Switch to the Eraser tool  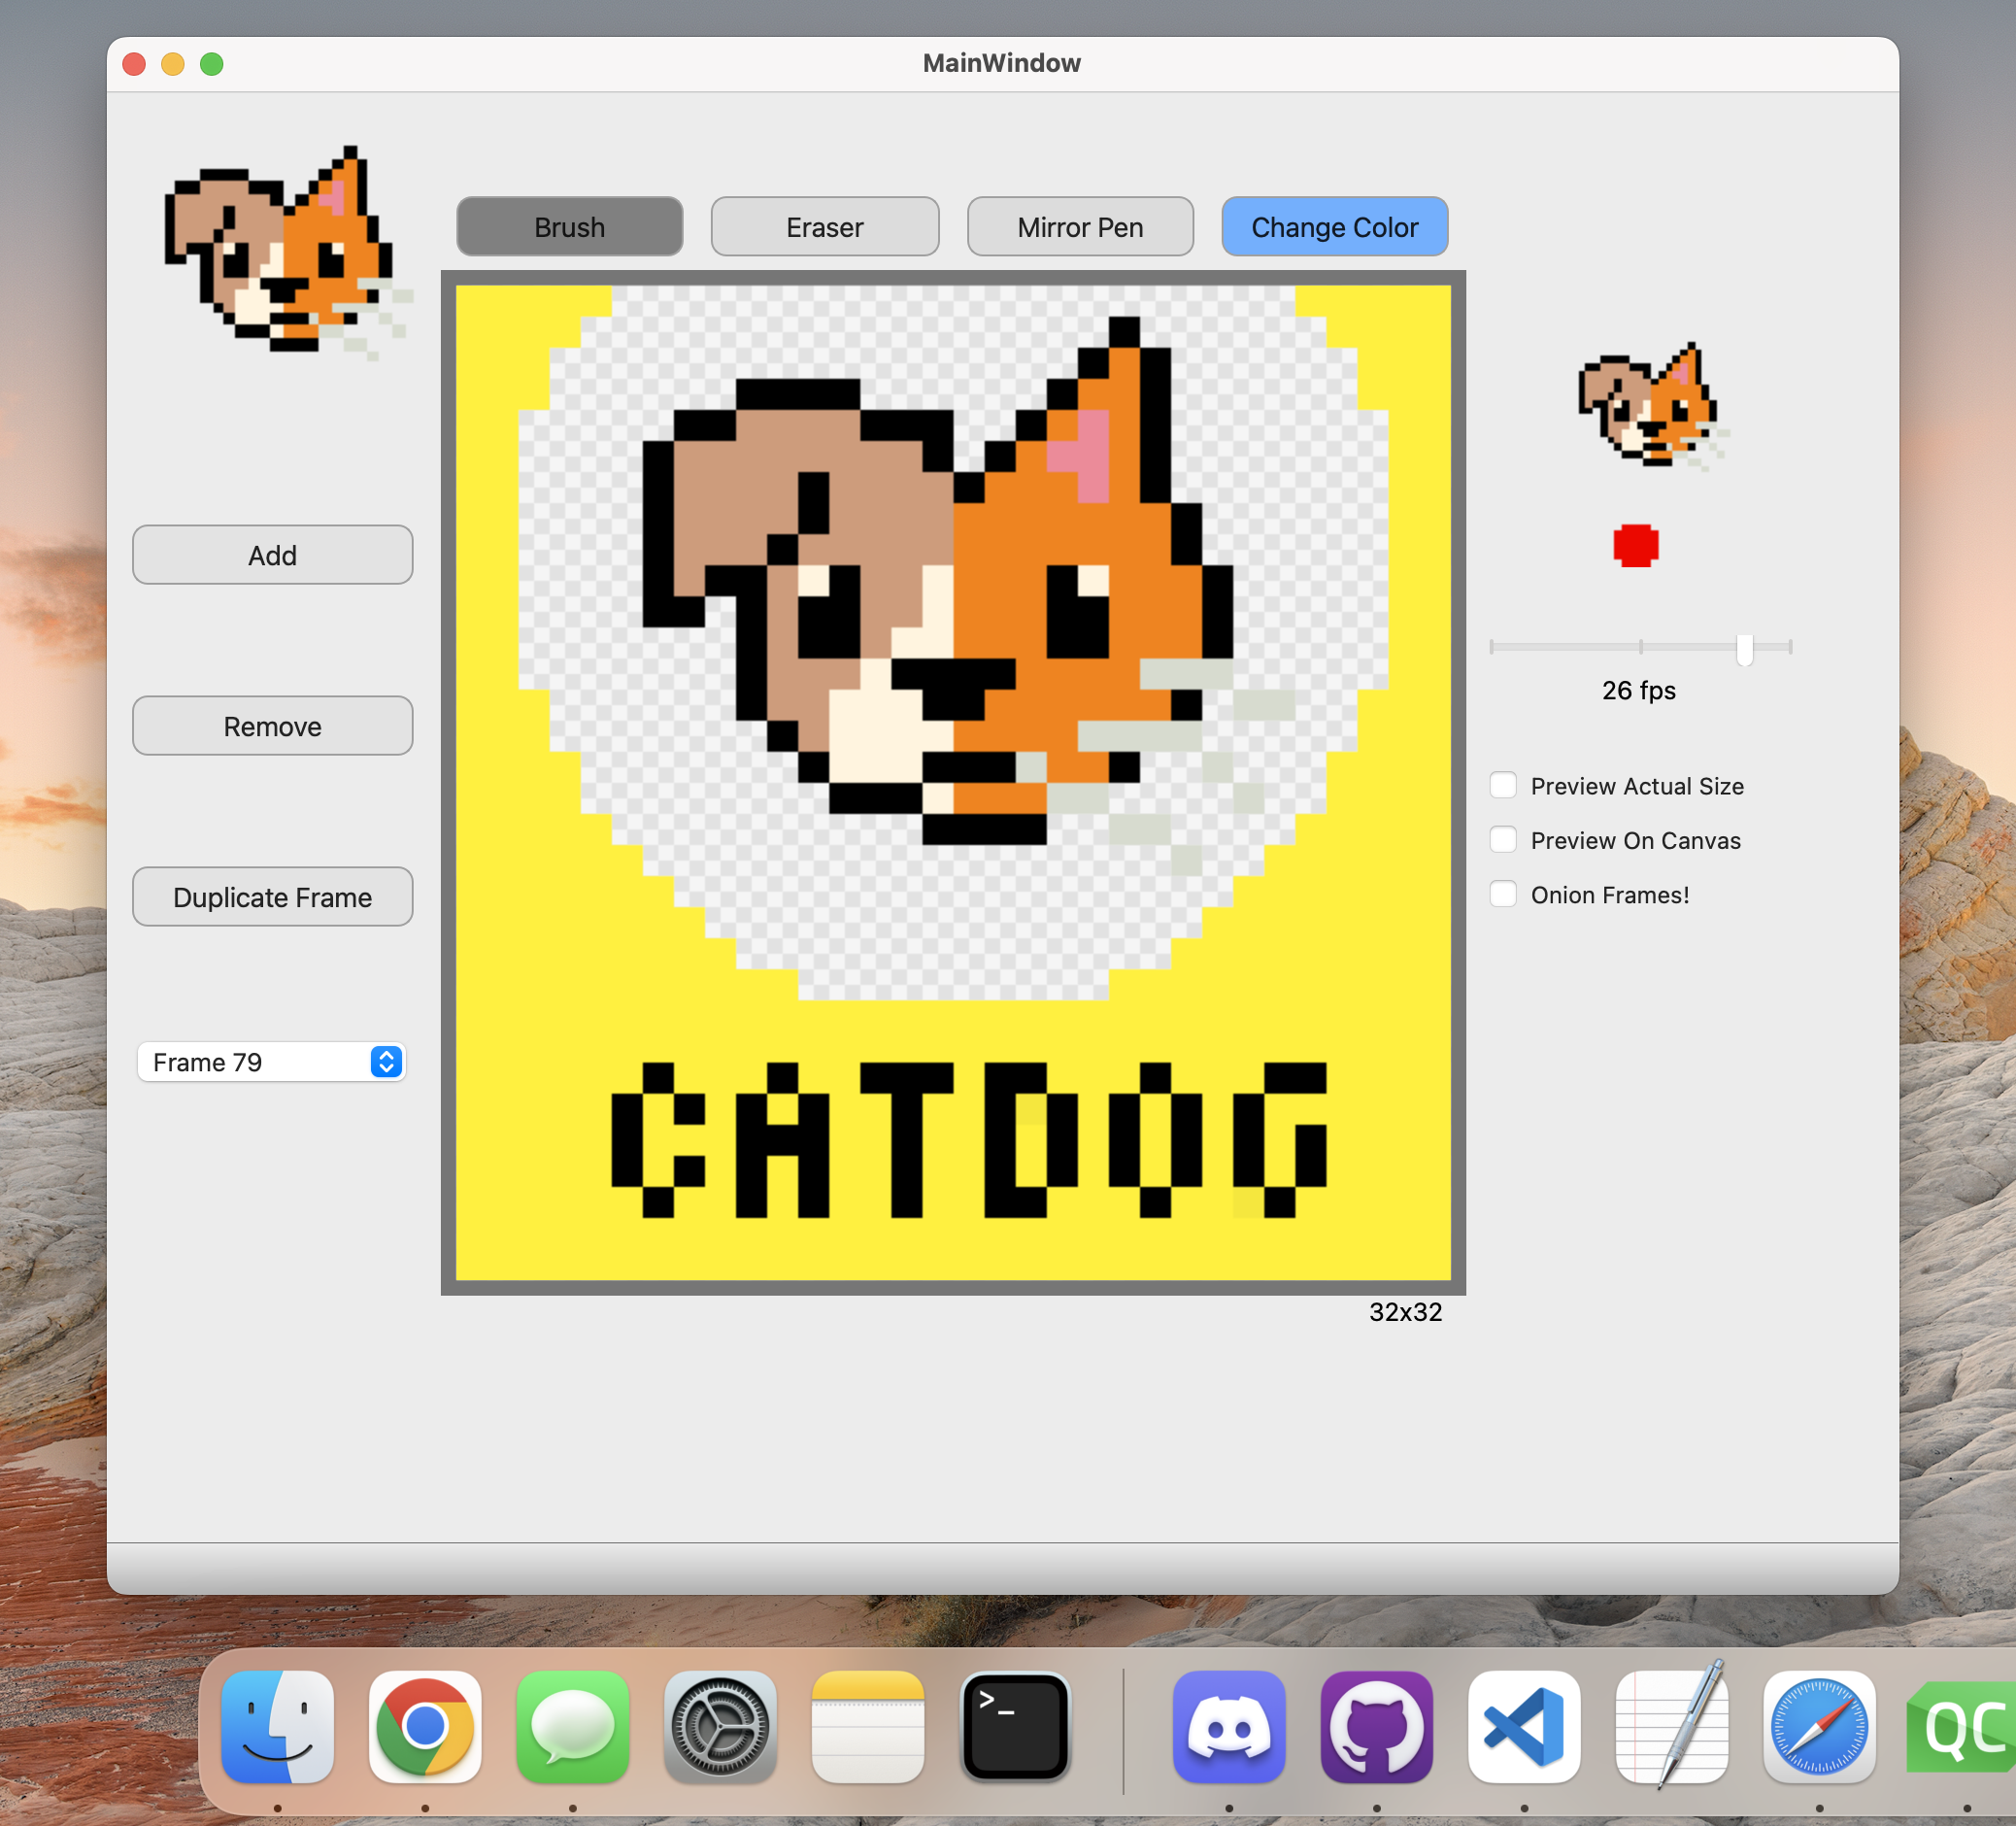point(824,227)
